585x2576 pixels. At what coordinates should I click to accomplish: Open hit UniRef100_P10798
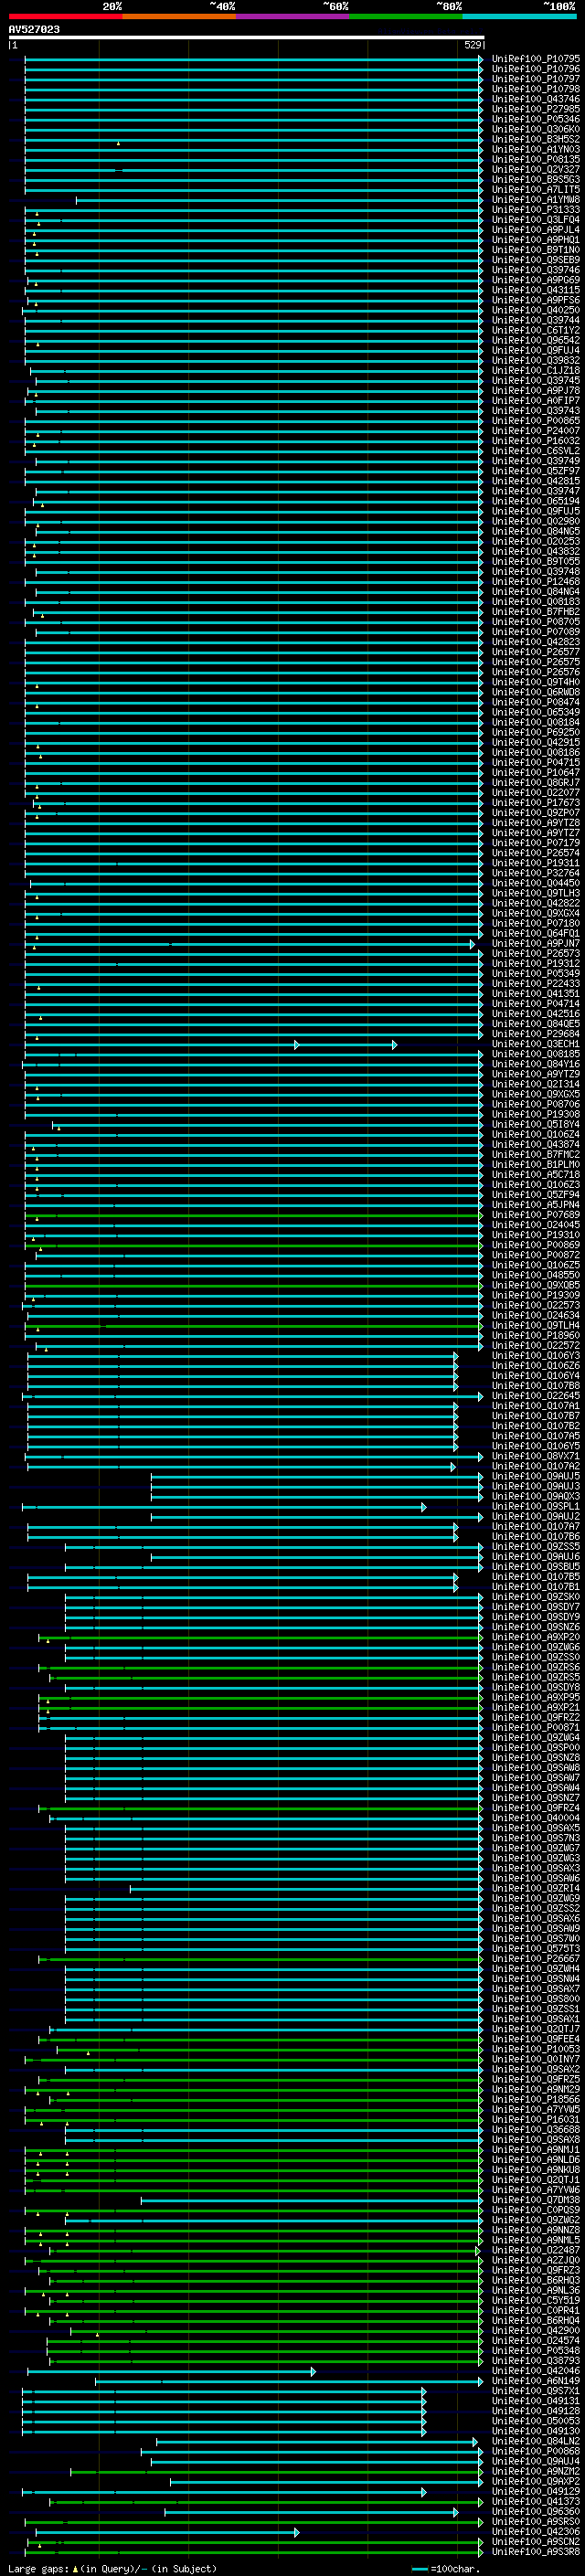[535, 89]
